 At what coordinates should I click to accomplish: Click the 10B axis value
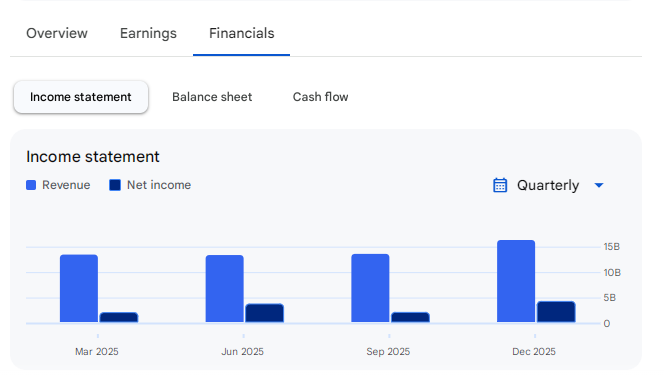[612, 272]
